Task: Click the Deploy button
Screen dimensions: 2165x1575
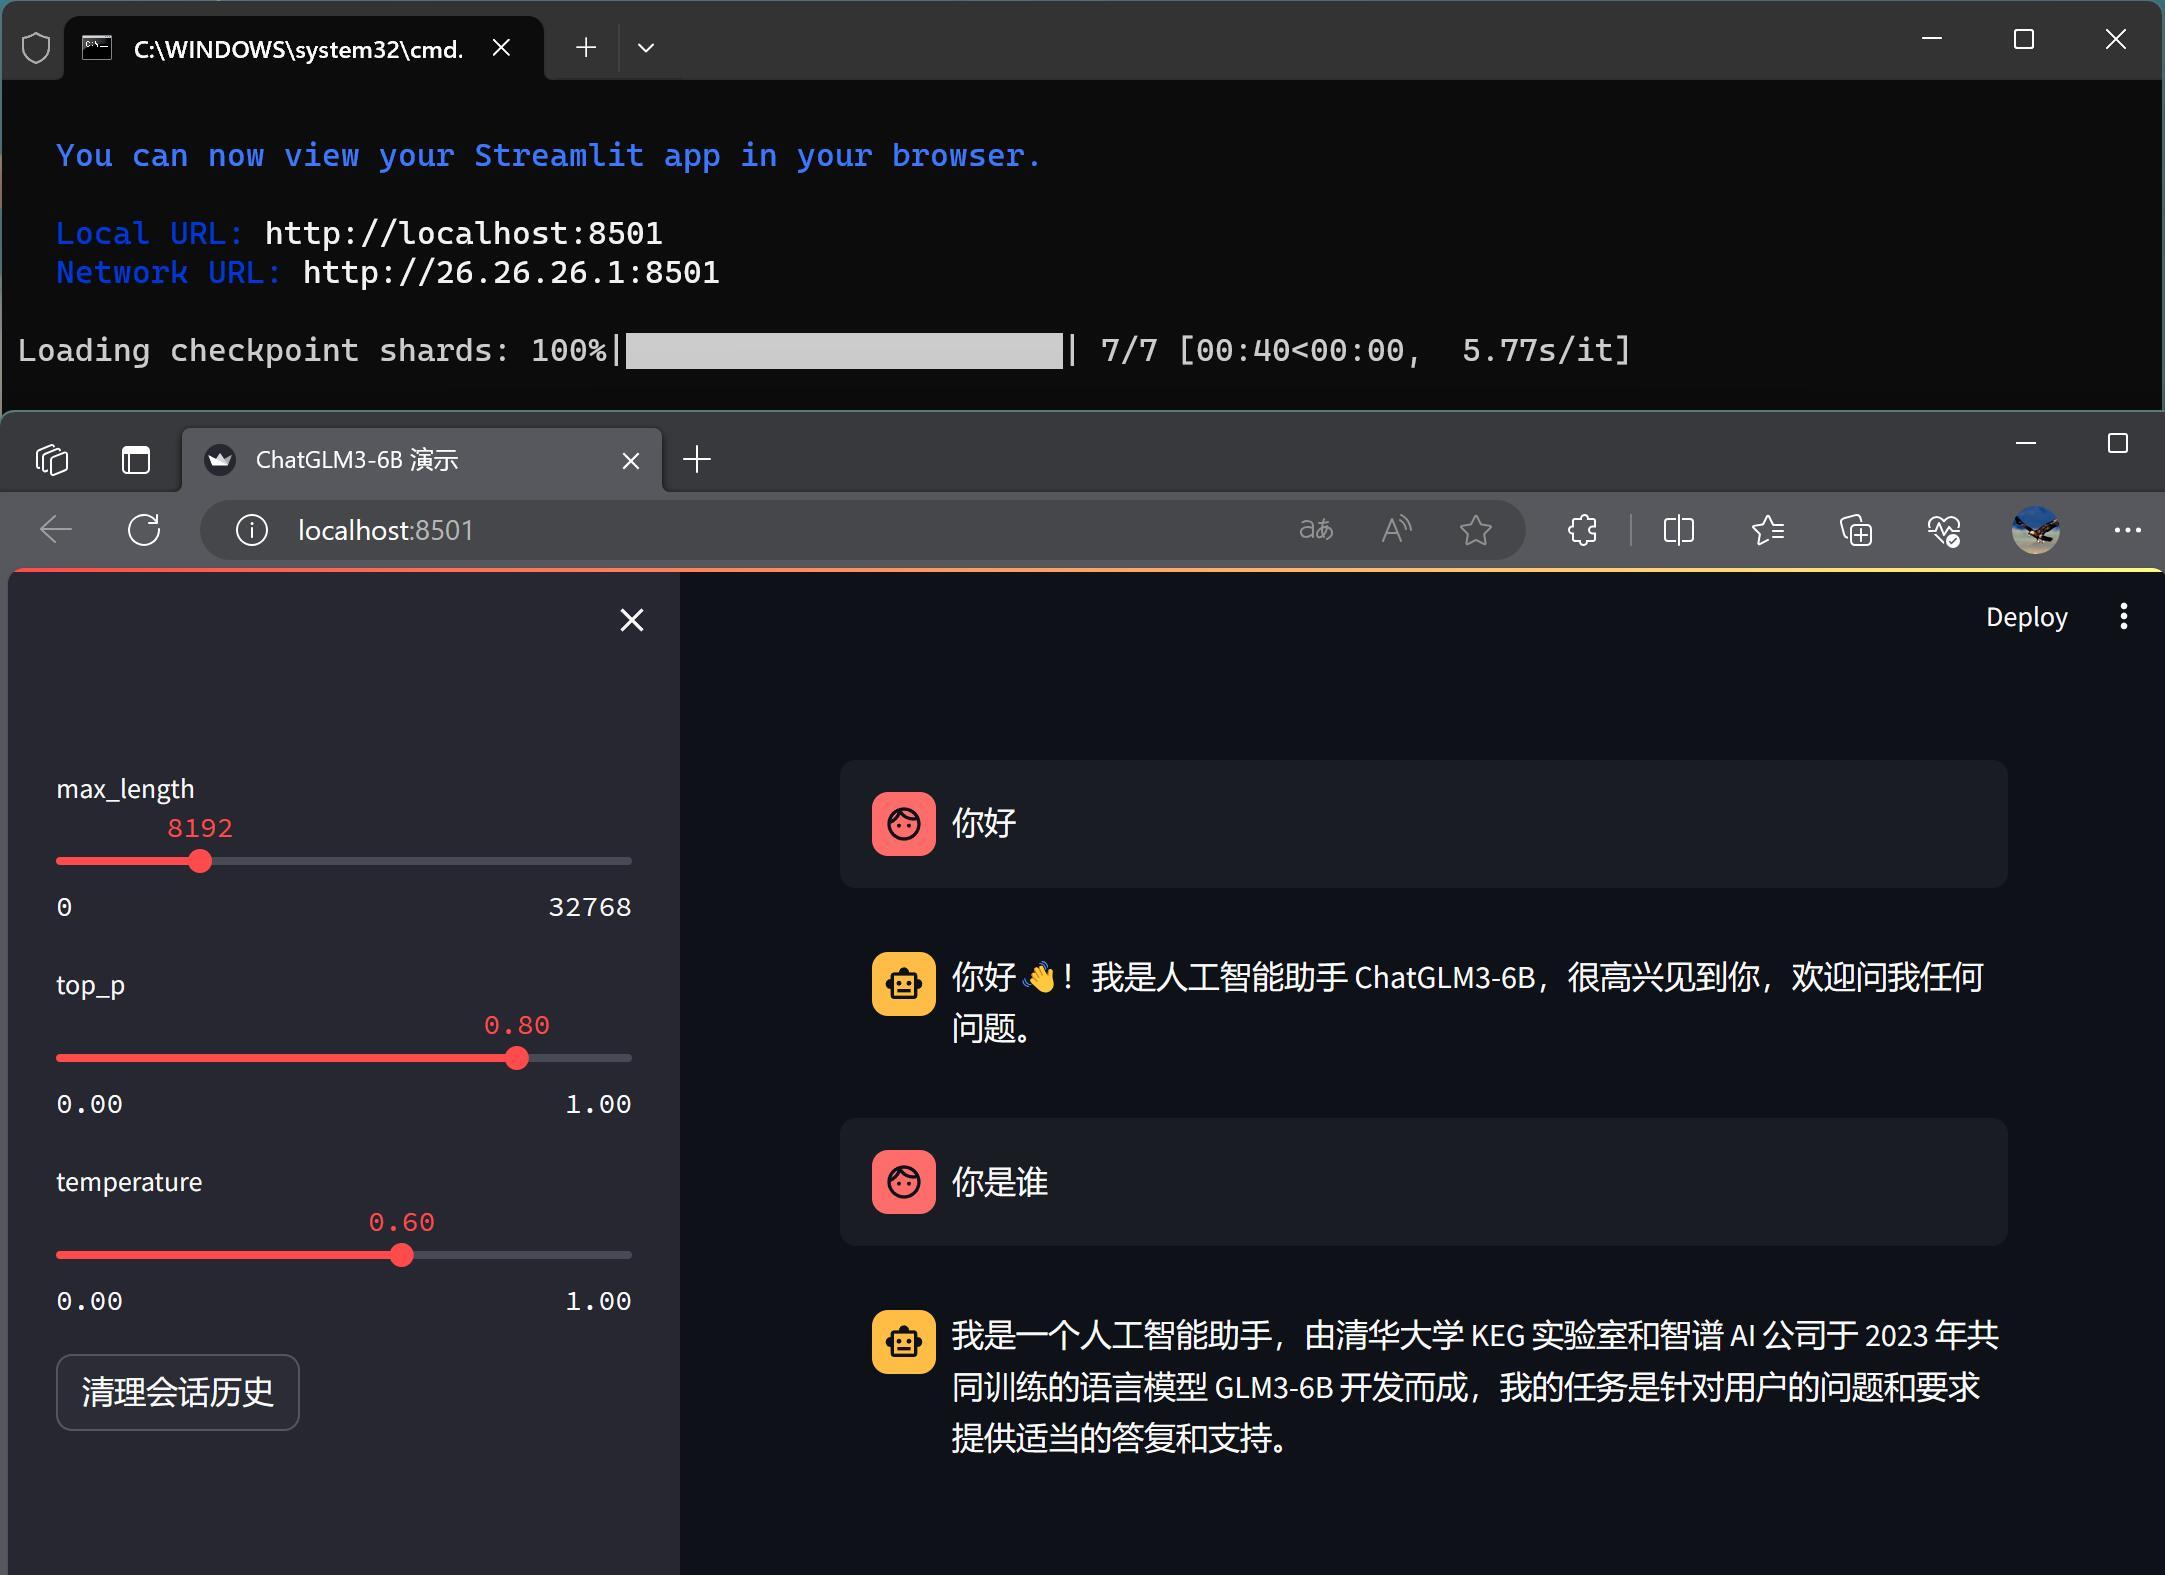Action: click(x=2026, y=617)
